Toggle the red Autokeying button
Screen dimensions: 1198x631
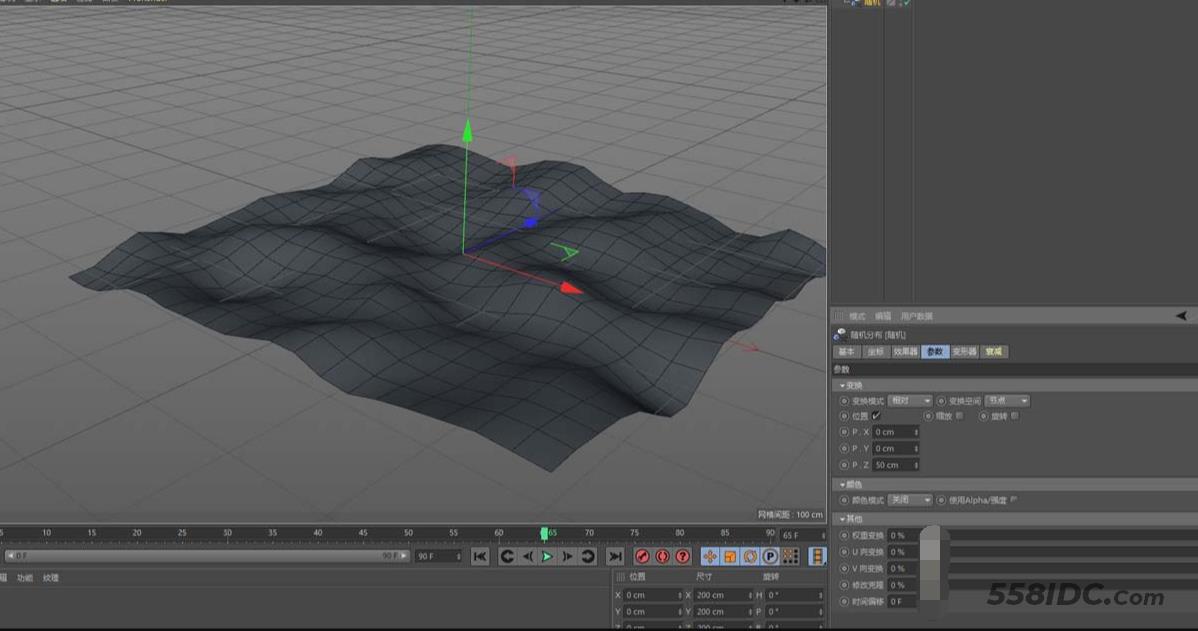(662, 557)
